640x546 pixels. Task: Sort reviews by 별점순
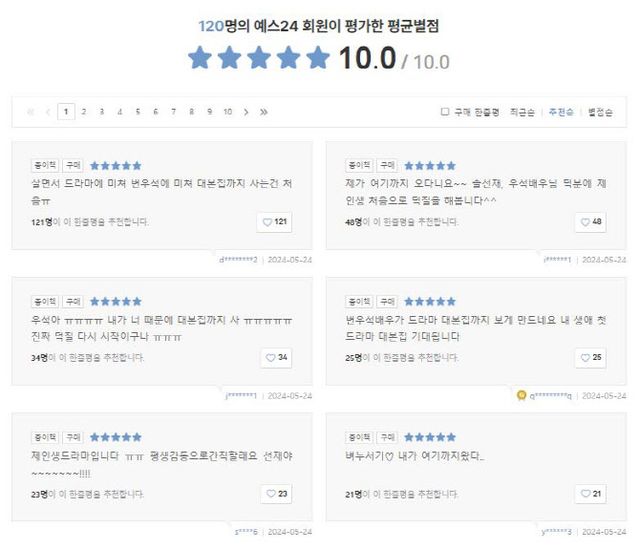(x=600, y=112)
